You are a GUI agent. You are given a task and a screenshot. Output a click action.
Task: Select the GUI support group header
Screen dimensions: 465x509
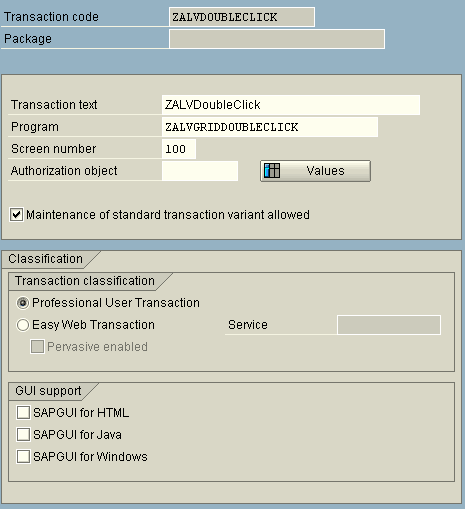coord(48,391)
